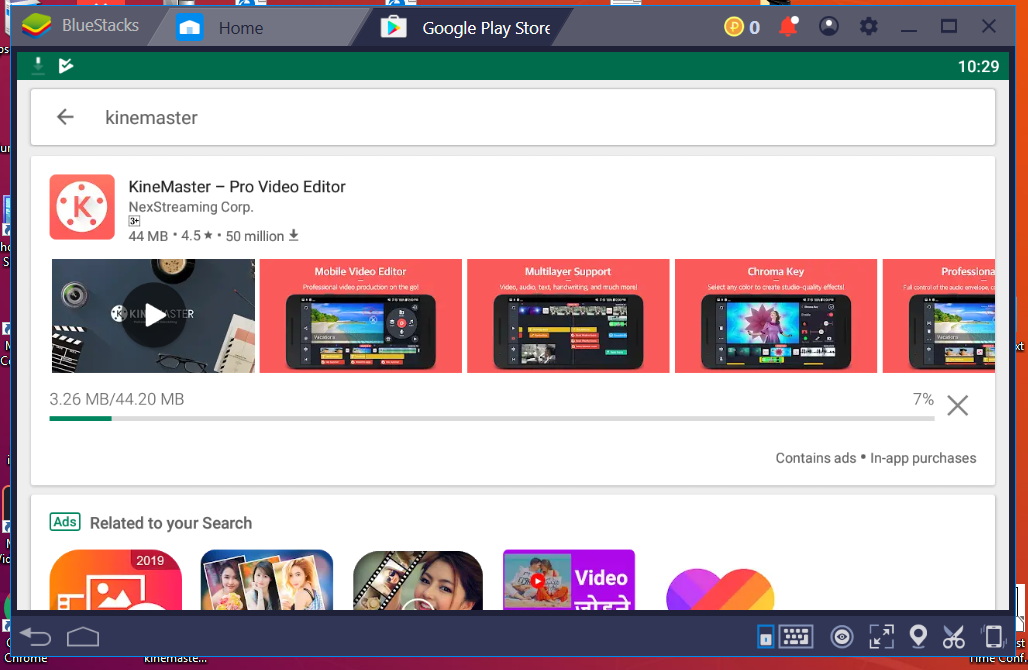1028x670 pixels.
Task: Click the Ads badge label
Action: tap(65, 522)
